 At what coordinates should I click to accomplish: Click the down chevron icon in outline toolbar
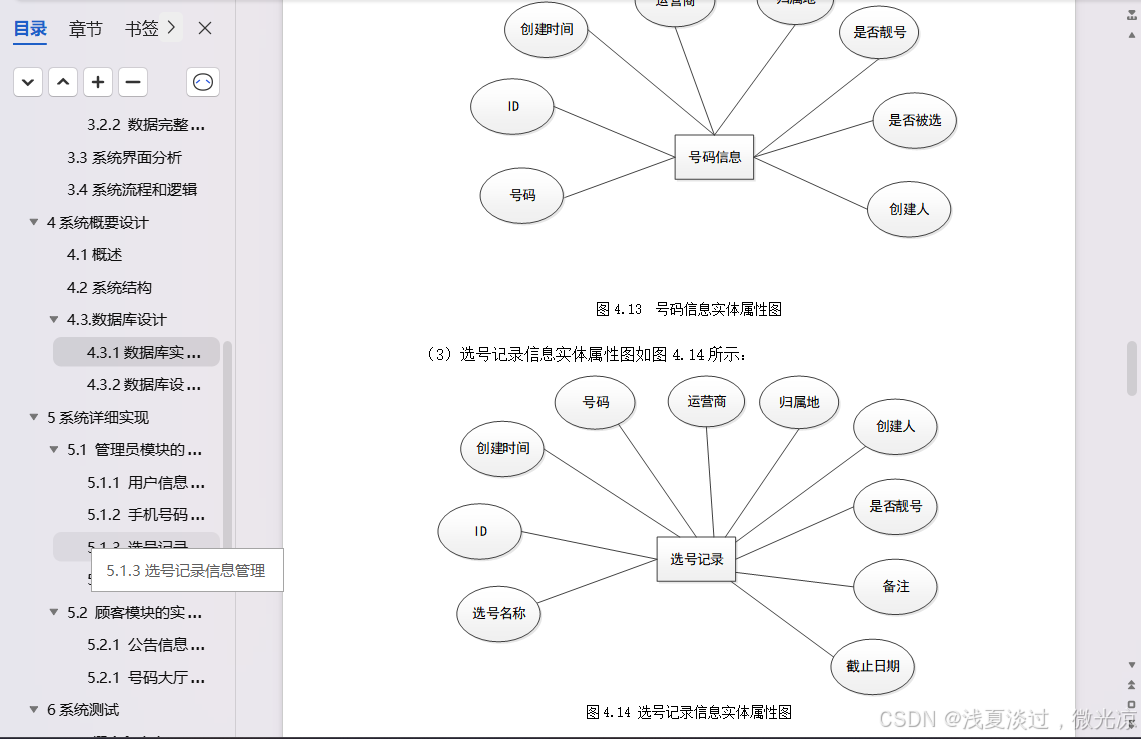coord(27,82)
